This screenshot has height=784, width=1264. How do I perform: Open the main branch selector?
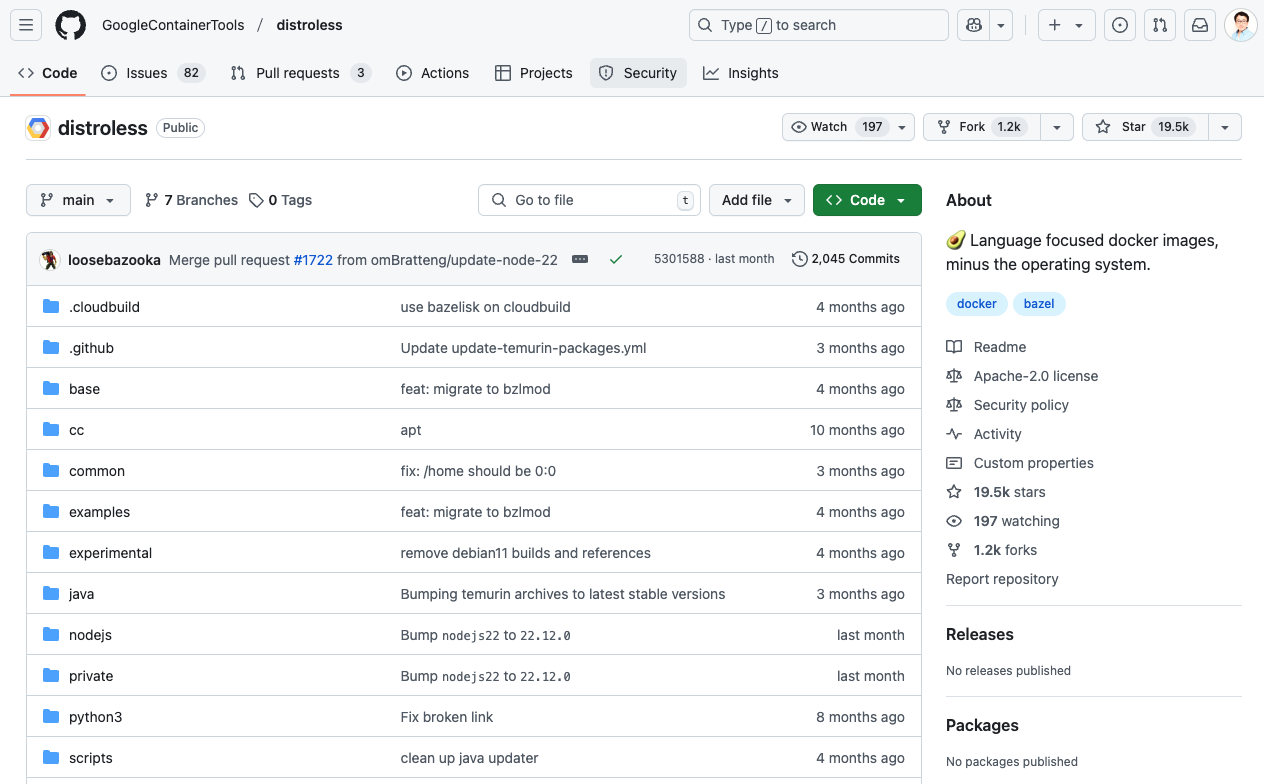(78, 200)
